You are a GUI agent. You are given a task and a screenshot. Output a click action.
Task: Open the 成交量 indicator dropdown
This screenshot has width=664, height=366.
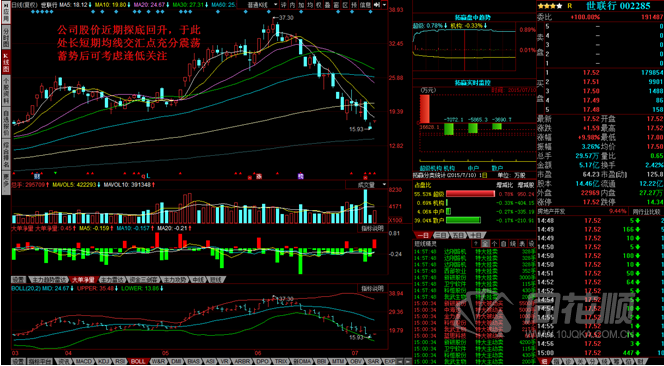pyautogui.click(x=367, y=185)
